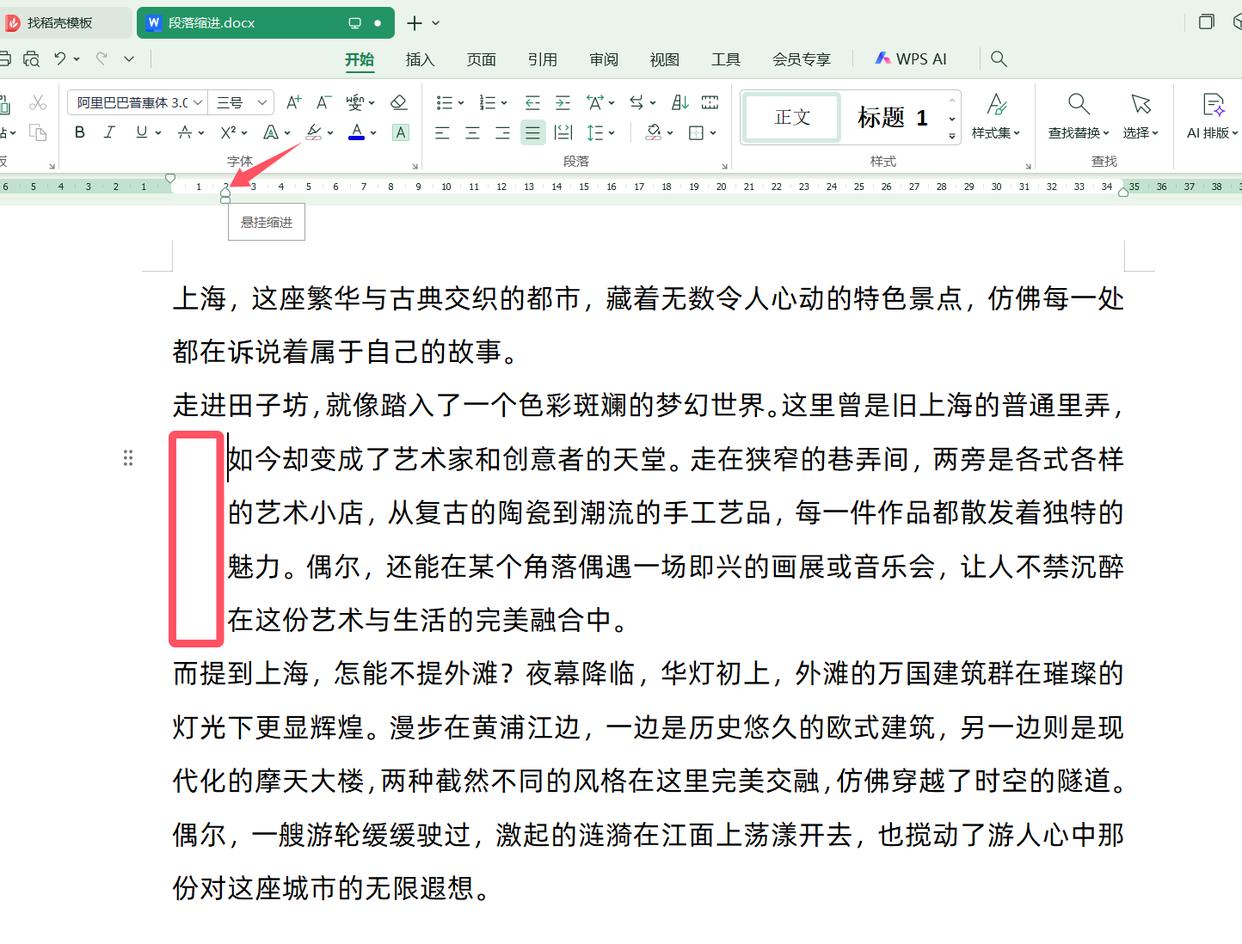Switch to the 引用 tab
Image resolution: width=1242 pixels, height=944 pixels.
pos(542,59)
